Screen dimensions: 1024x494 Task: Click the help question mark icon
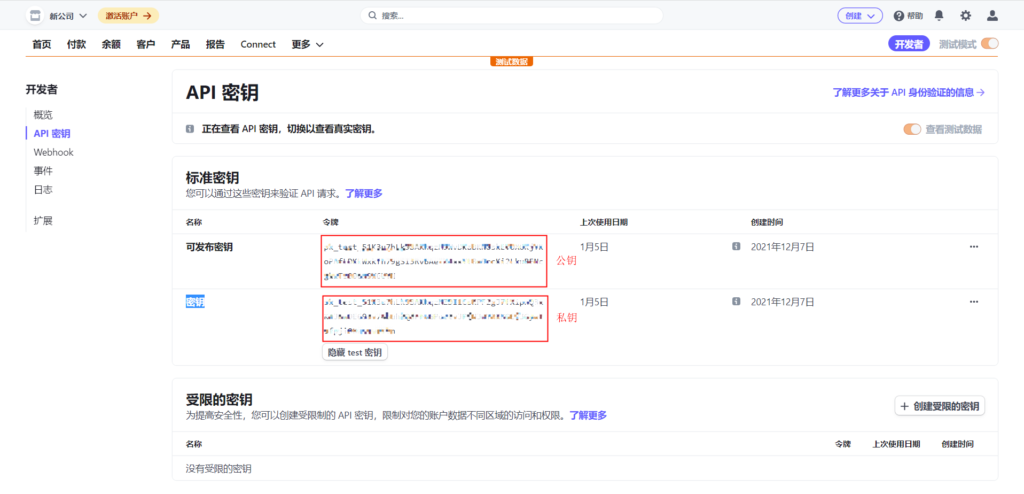(x=899, y=16)
